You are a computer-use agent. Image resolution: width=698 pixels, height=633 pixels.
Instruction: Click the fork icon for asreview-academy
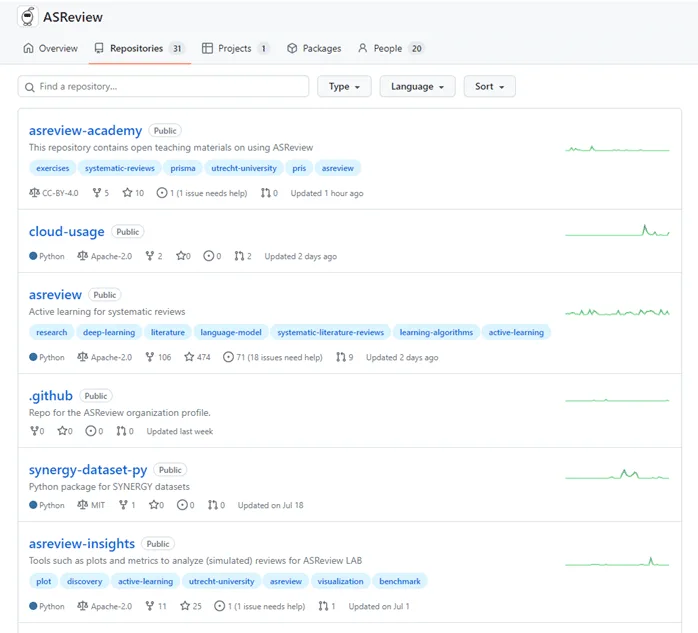click(x=97, y=193)
